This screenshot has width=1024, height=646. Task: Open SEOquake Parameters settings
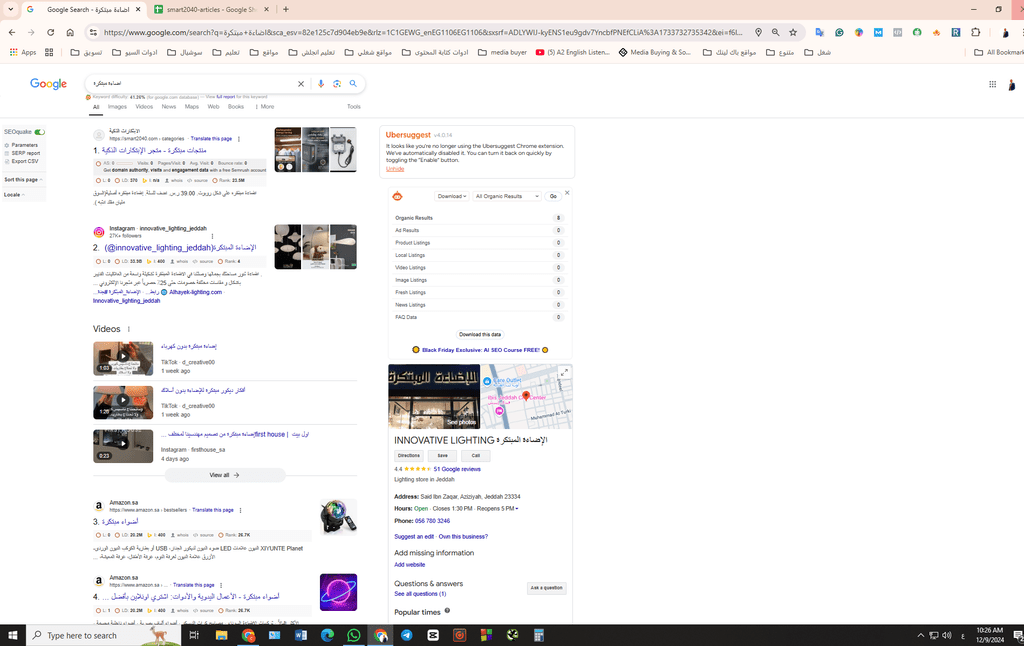[22, 145]
